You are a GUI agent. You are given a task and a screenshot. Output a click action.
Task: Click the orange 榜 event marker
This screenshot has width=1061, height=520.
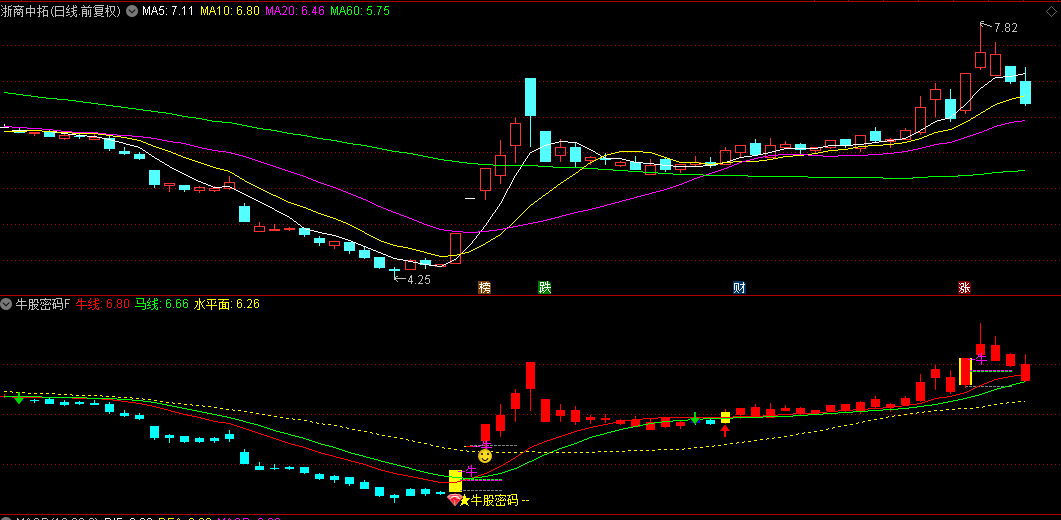[484, 287]
